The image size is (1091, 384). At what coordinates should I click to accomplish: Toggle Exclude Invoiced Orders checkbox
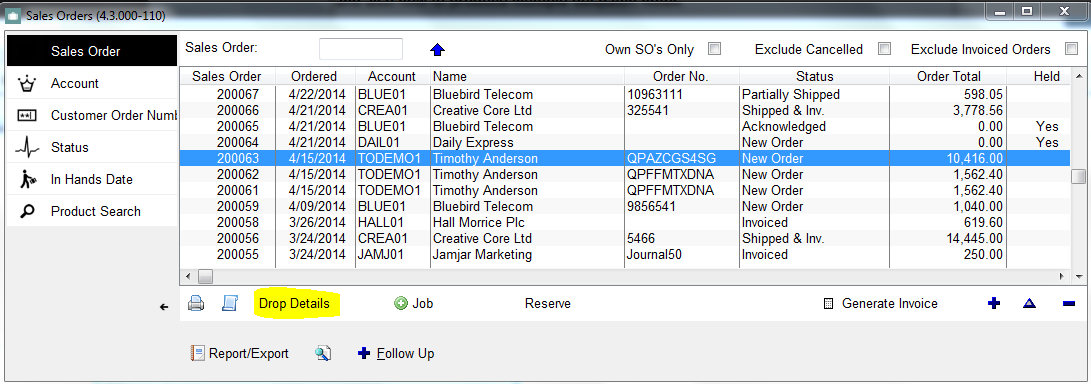[x=1071, y=49]
